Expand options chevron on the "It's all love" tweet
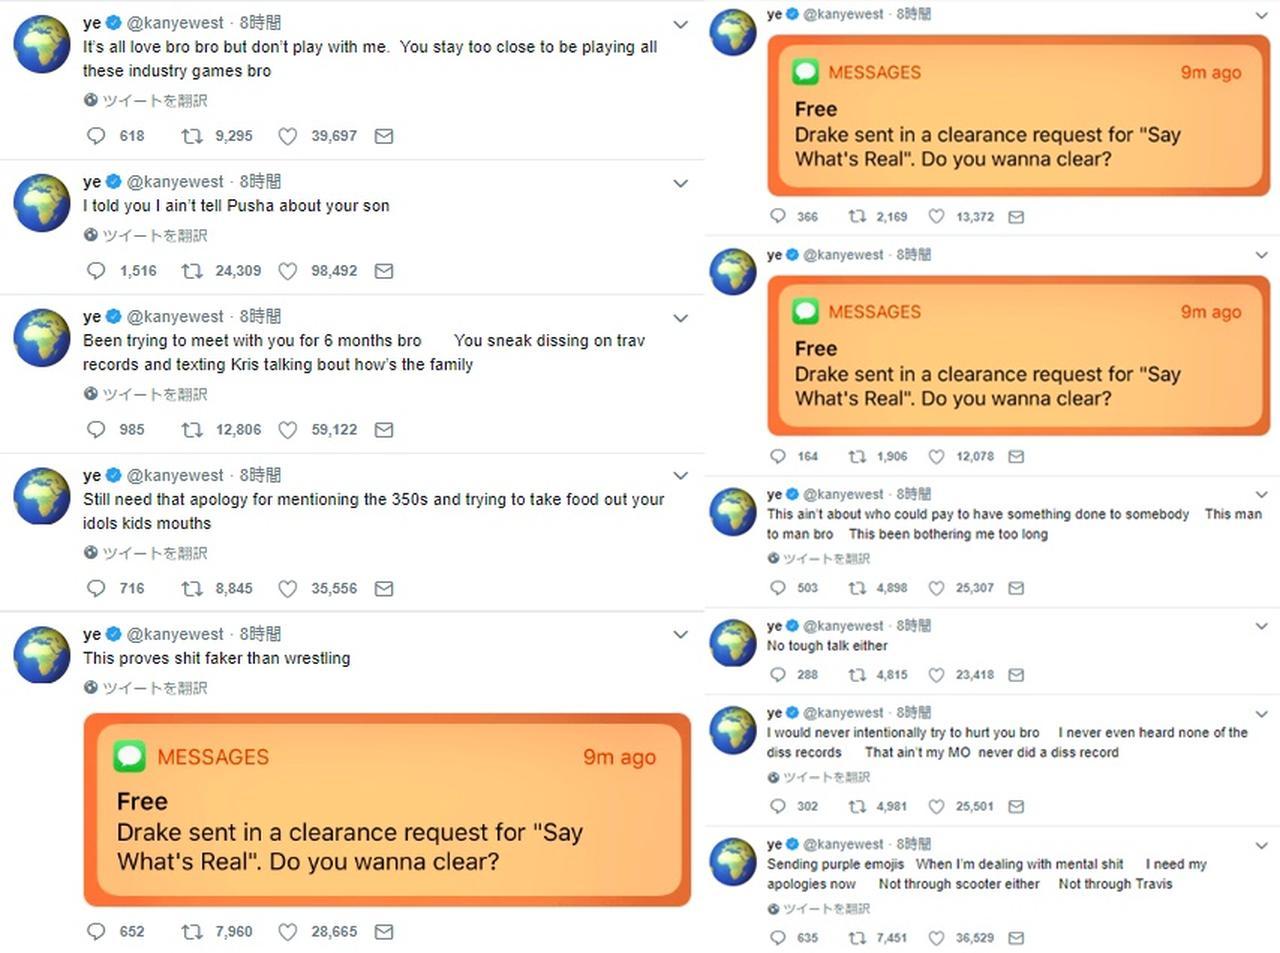This screenshot has width=1280, height=953. click(x=680, y=24)
